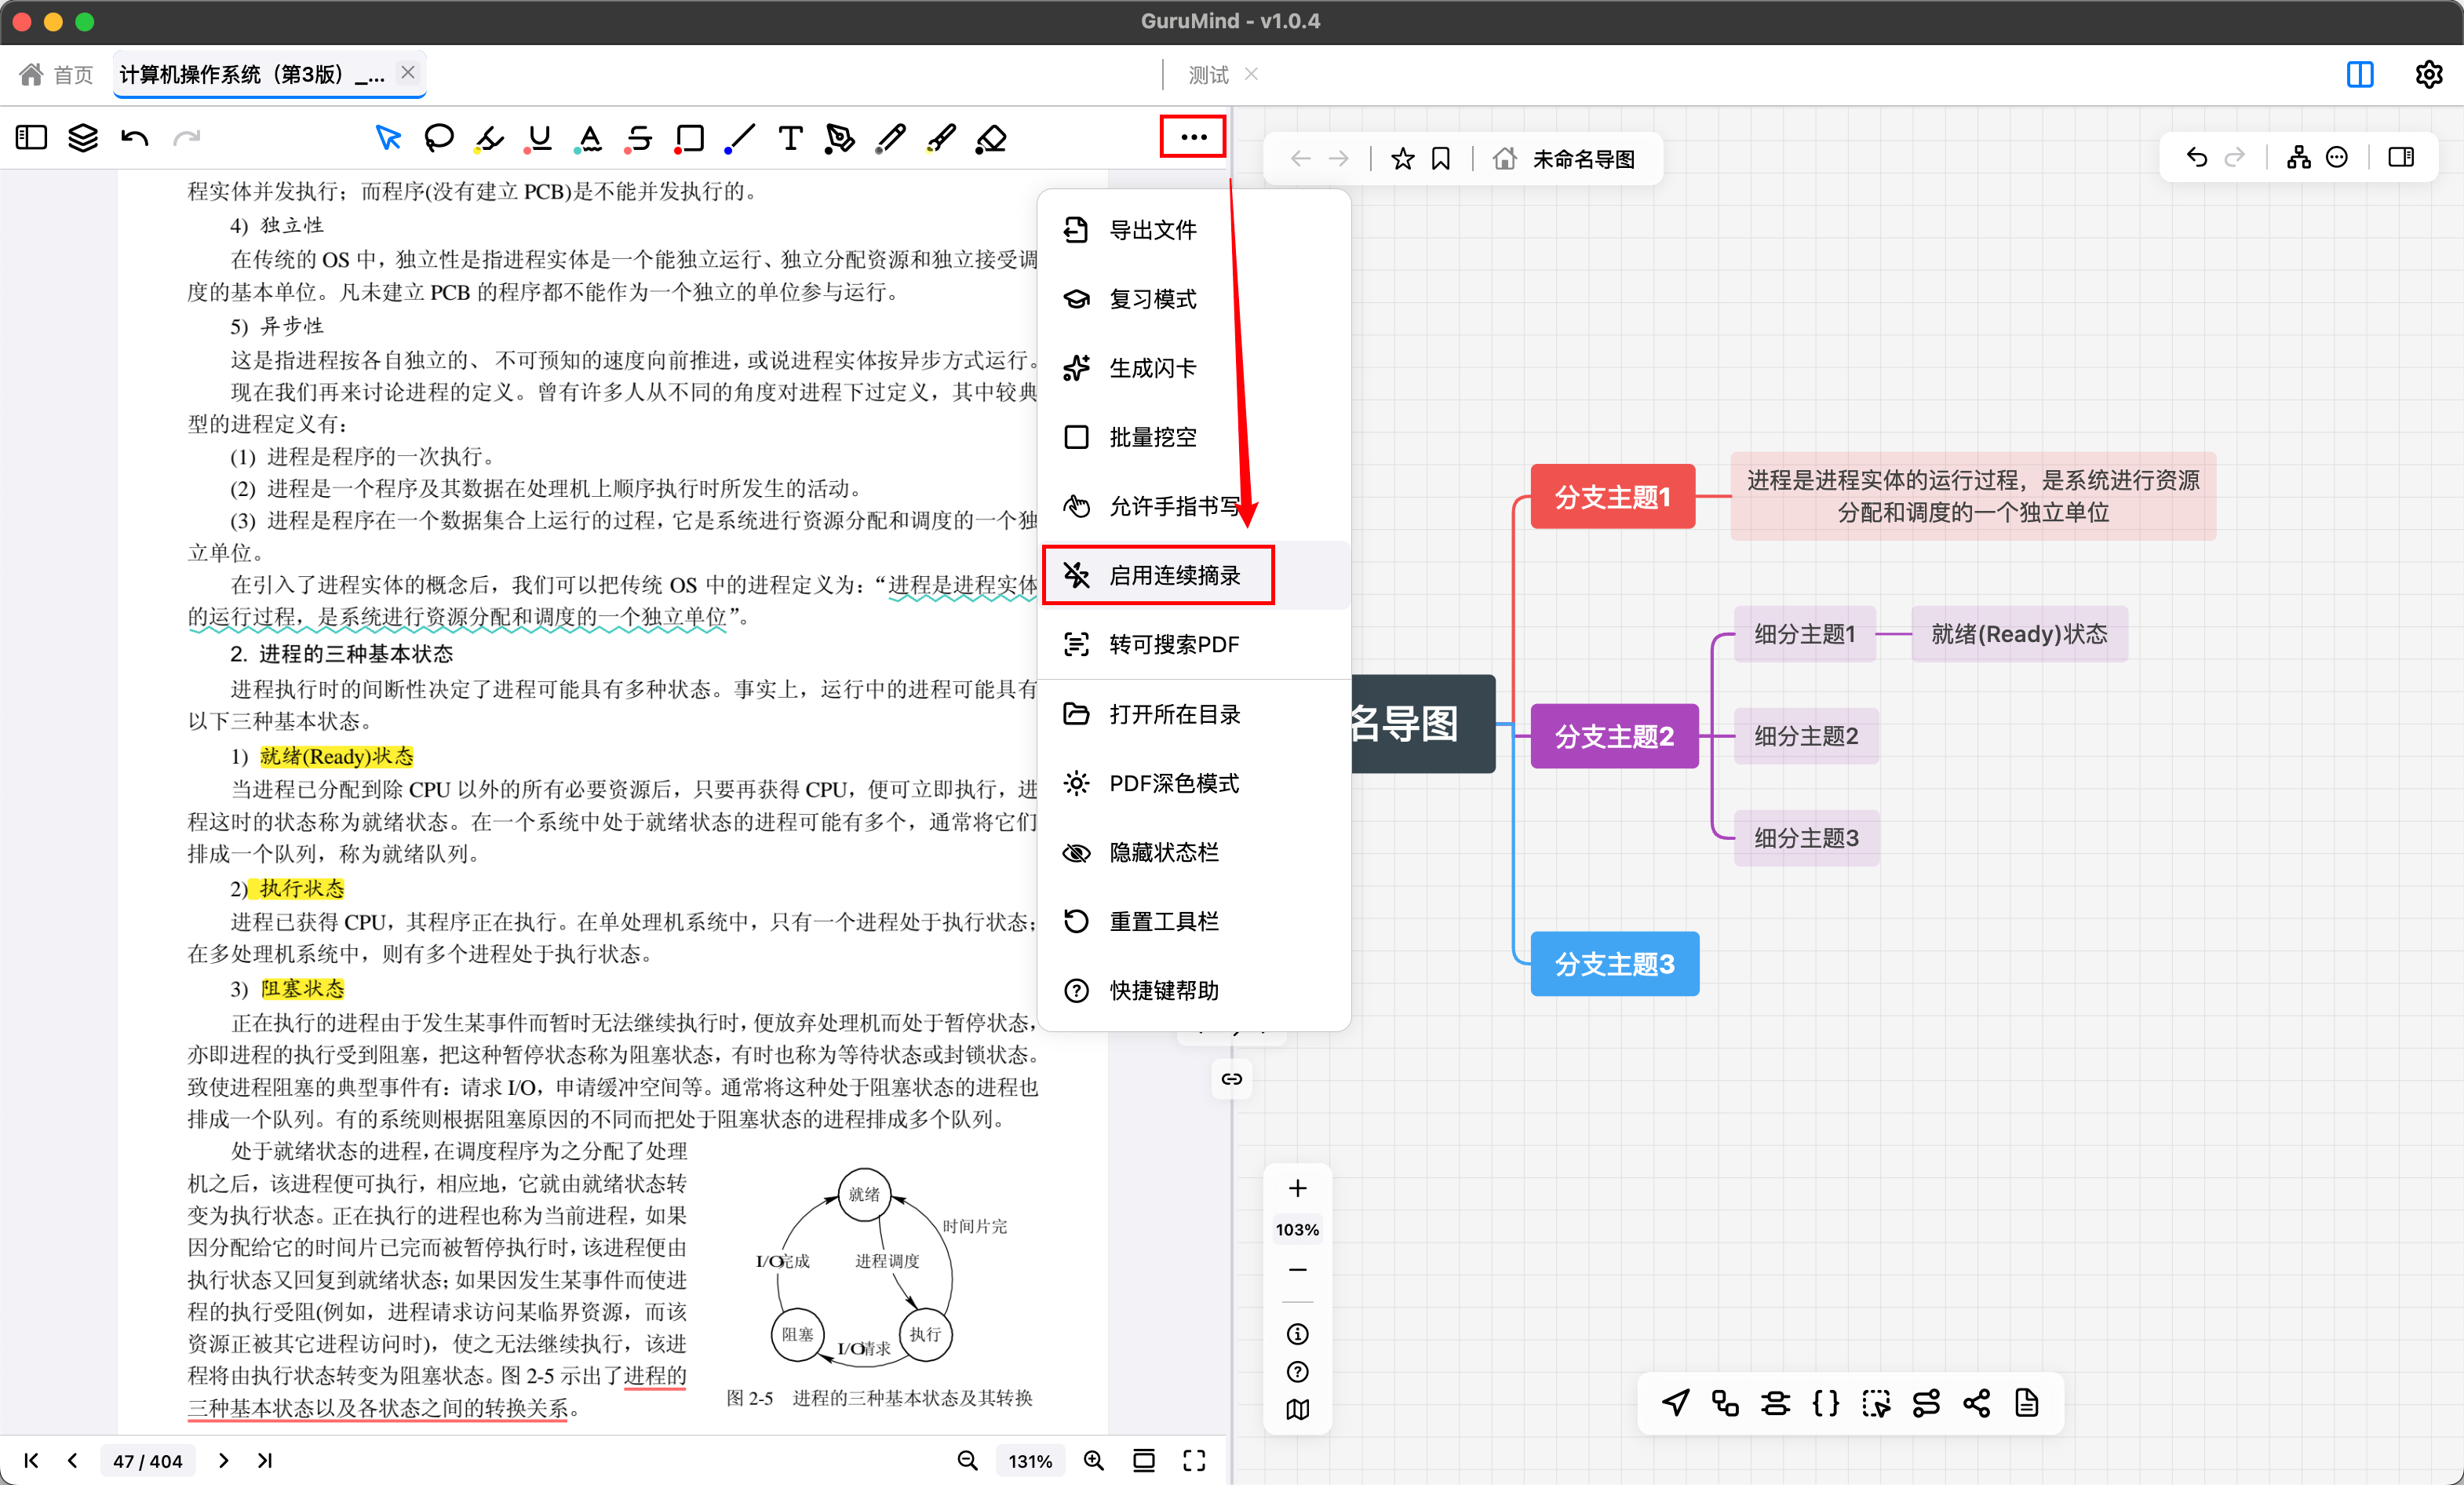Click 快捷键帮助 menu entry
The width and height of the screenshot is (2464, 1485).
click(x=1163, y=990)
